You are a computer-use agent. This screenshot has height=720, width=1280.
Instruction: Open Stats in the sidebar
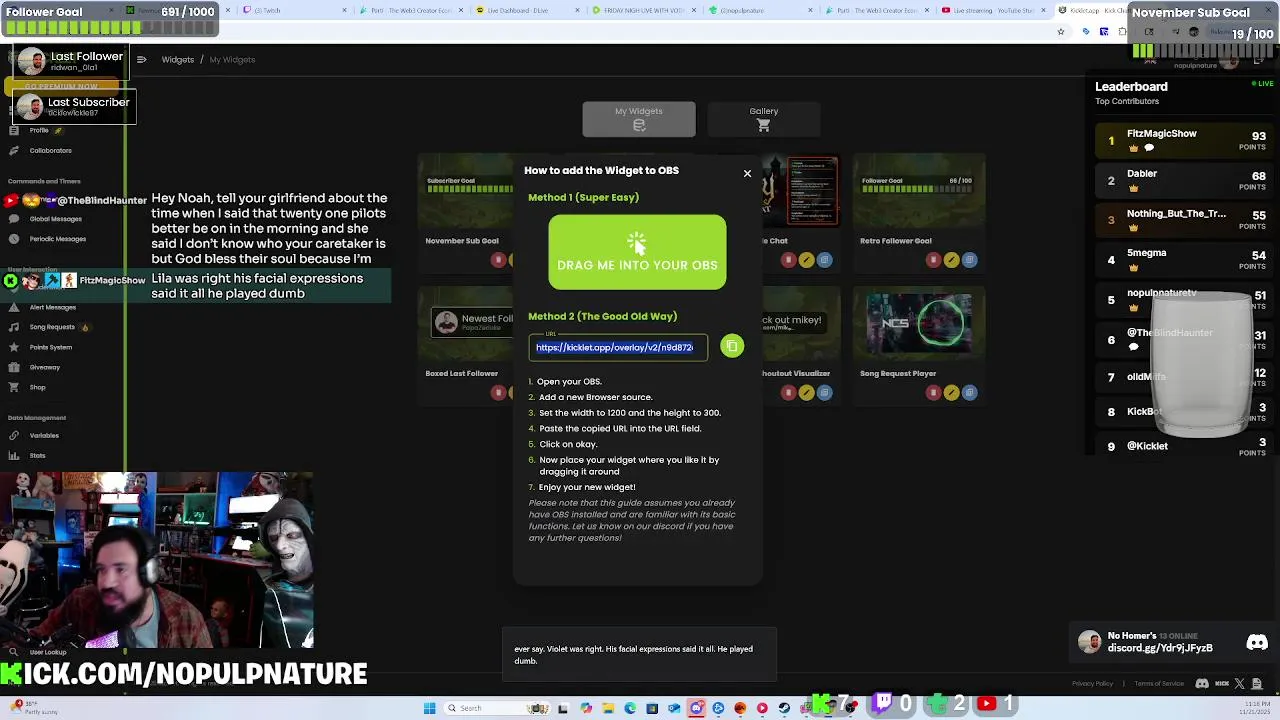[x=37, y=456]
